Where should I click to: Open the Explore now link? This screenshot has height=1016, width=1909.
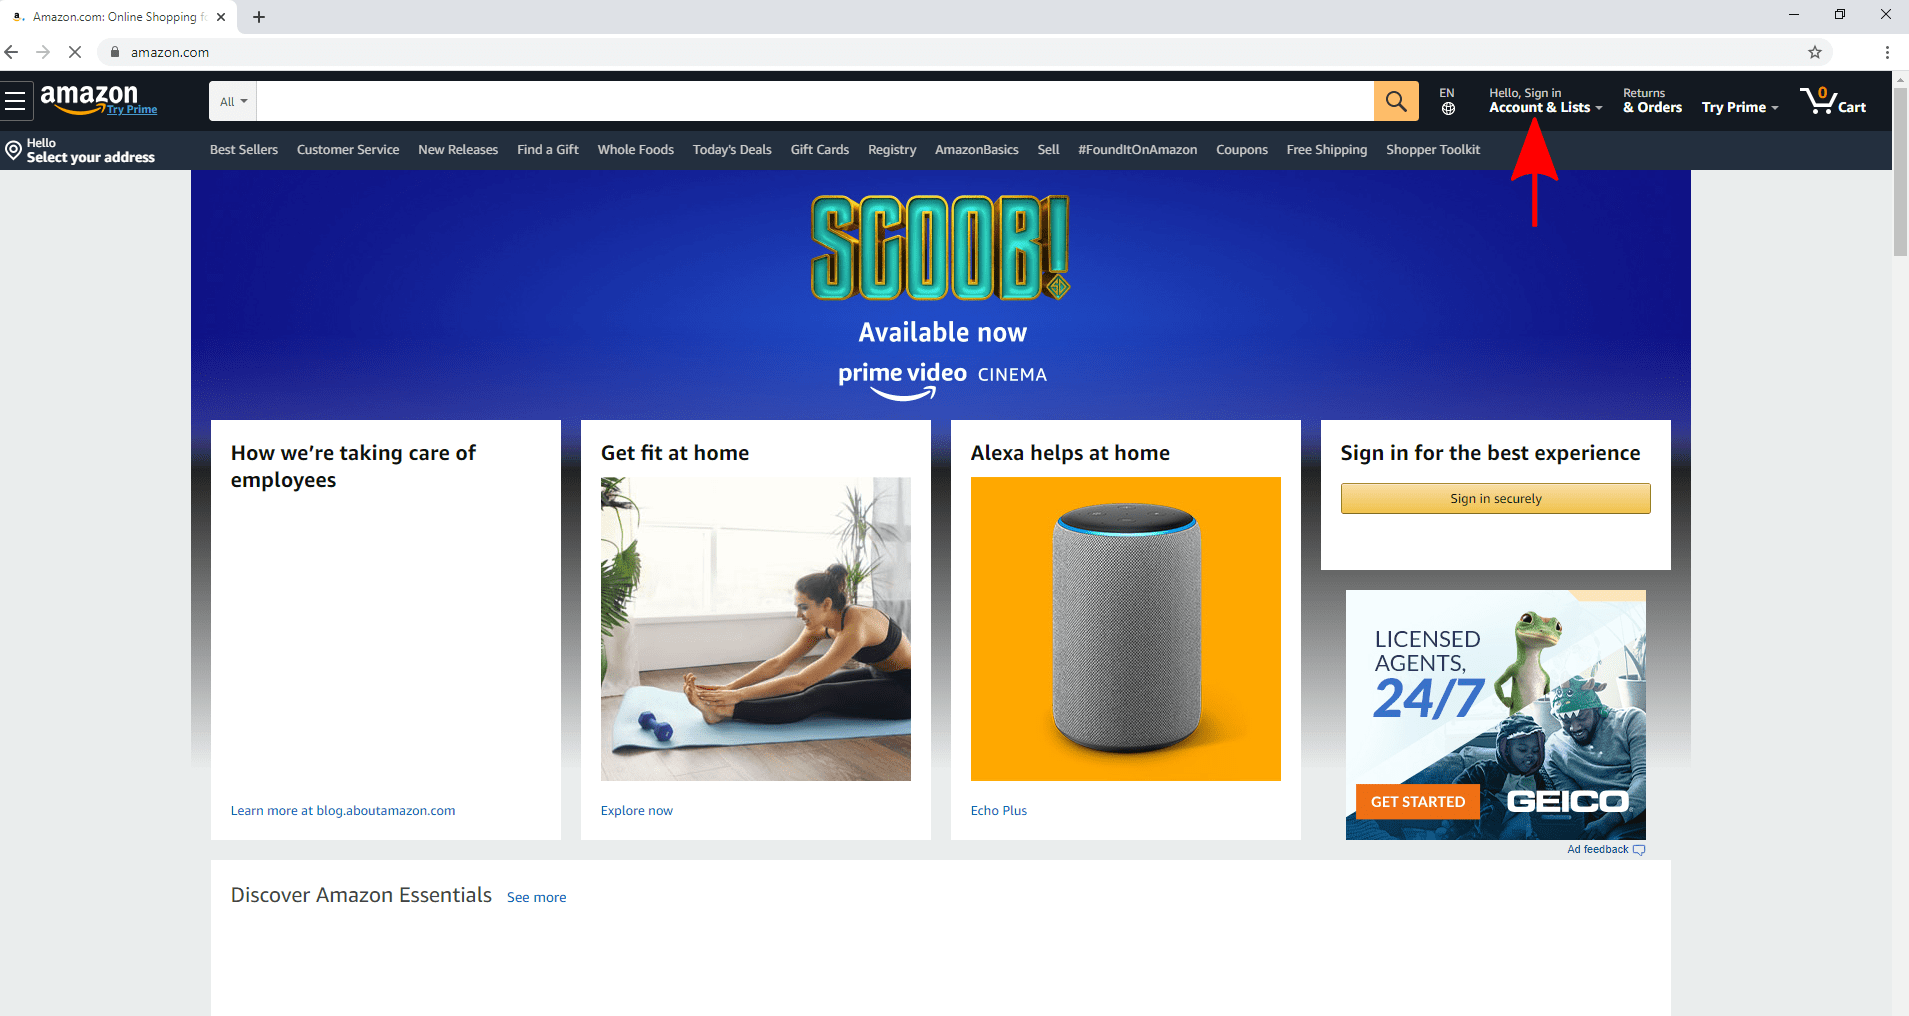coord(637,811)
